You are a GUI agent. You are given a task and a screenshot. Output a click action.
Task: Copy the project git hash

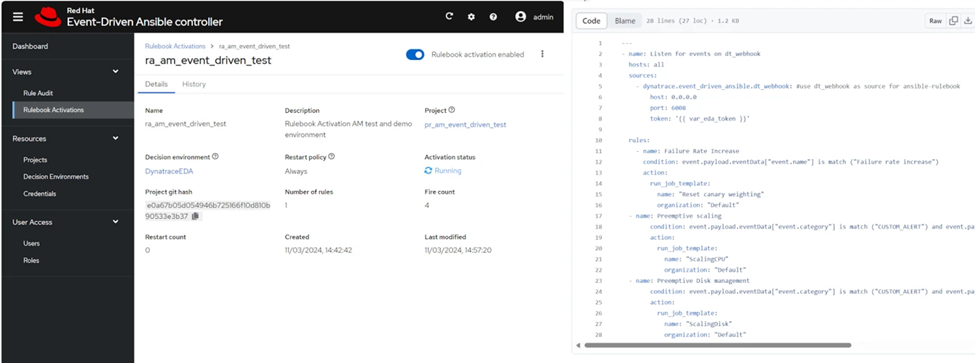195,216
